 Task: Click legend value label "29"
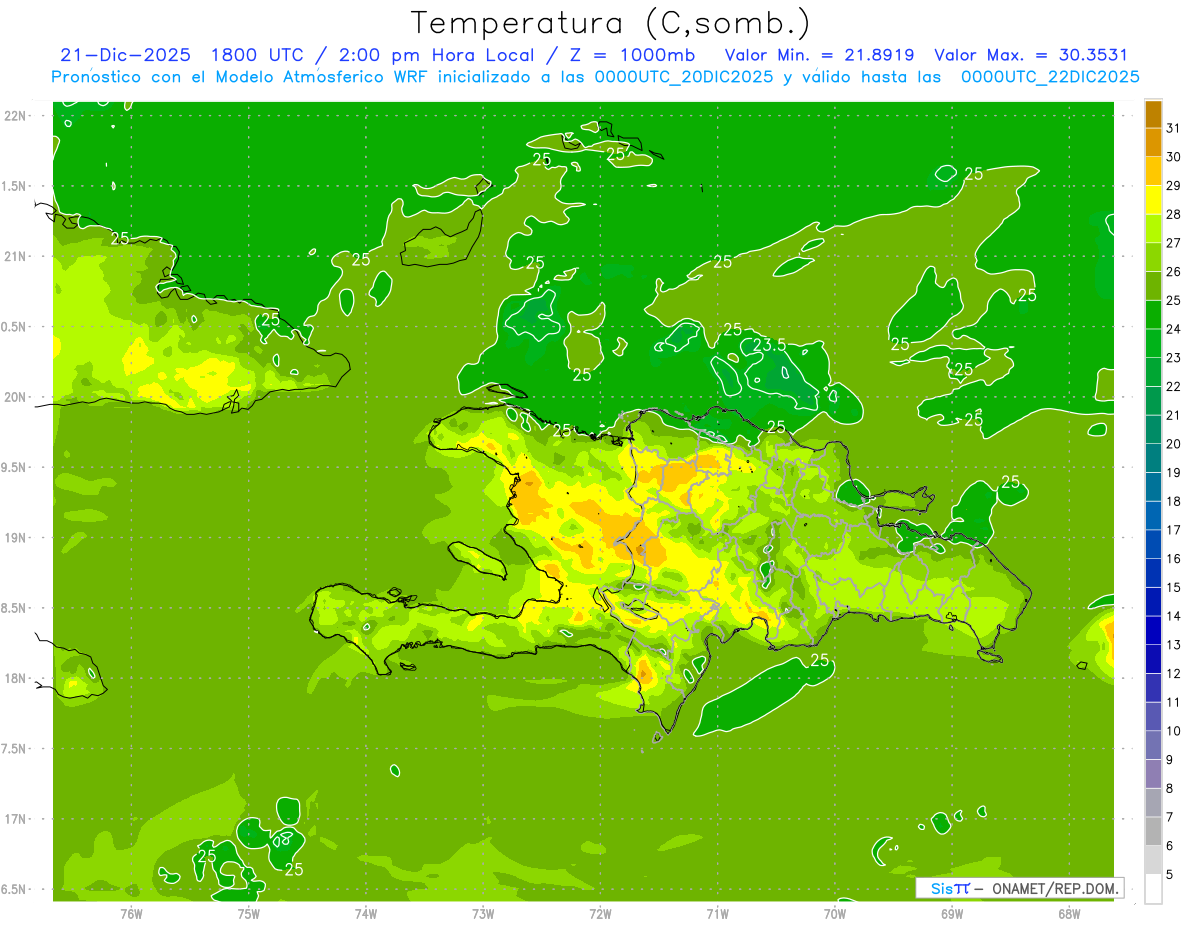pyautogui.click(x=1173, y=186)
